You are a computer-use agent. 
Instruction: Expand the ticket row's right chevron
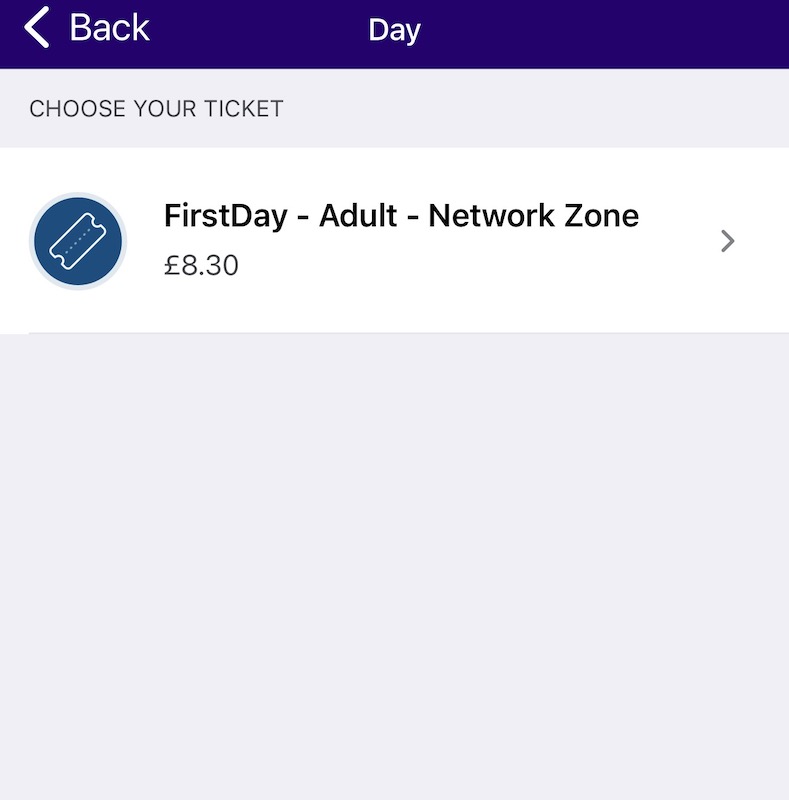(728, 241)
